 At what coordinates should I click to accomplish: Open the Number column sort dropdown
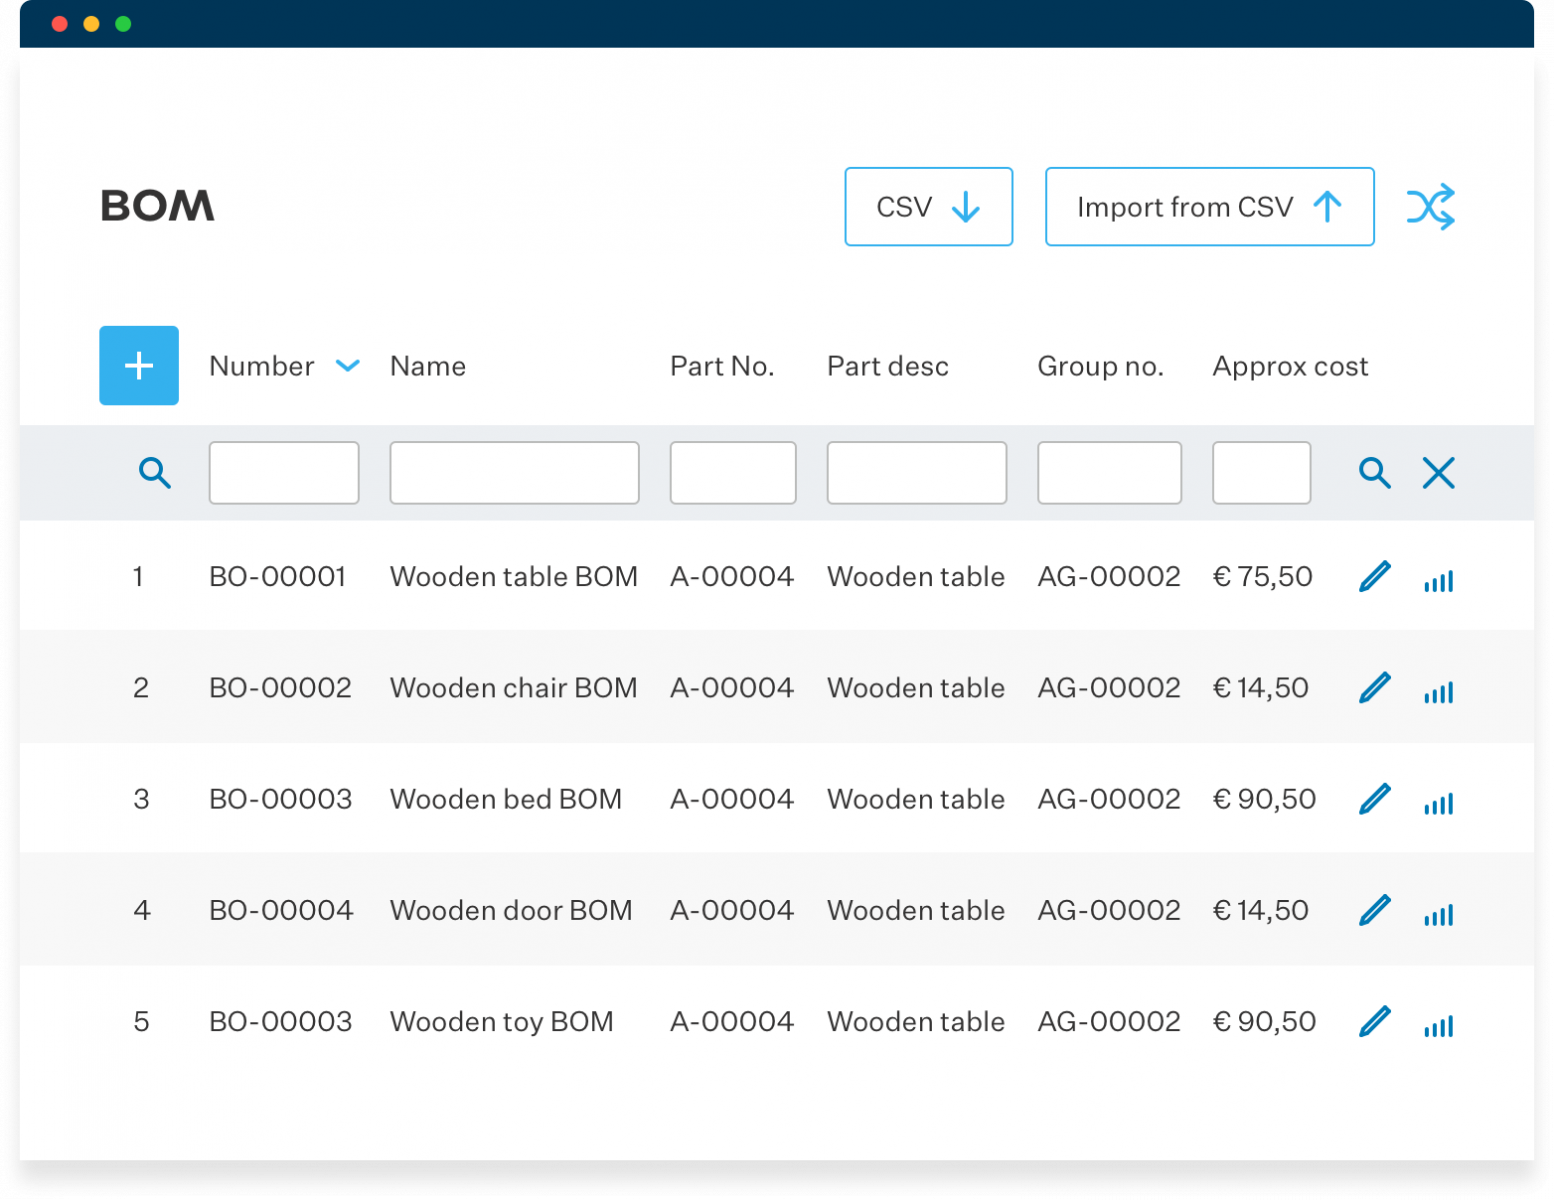click(x=348, y=366)
